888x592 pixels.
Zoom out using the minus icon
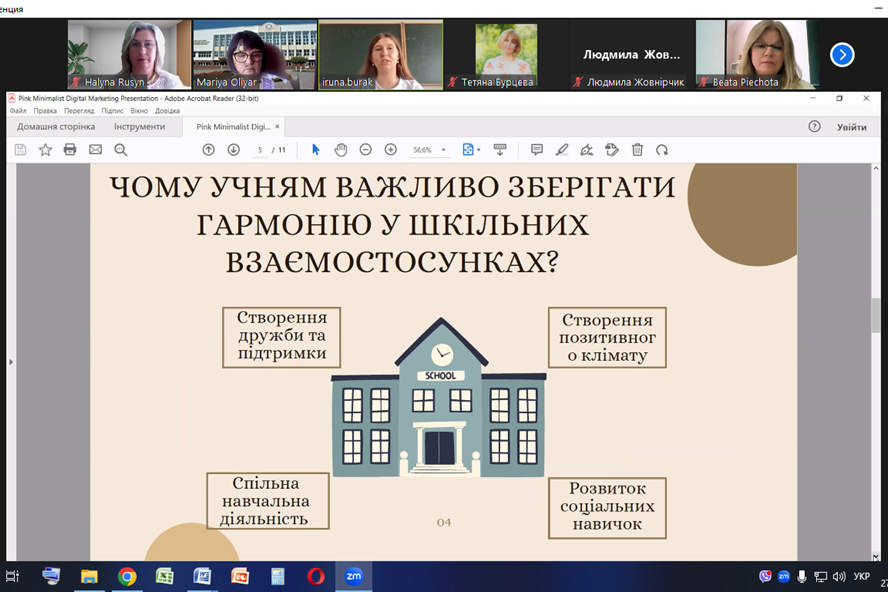click(365, 150)
